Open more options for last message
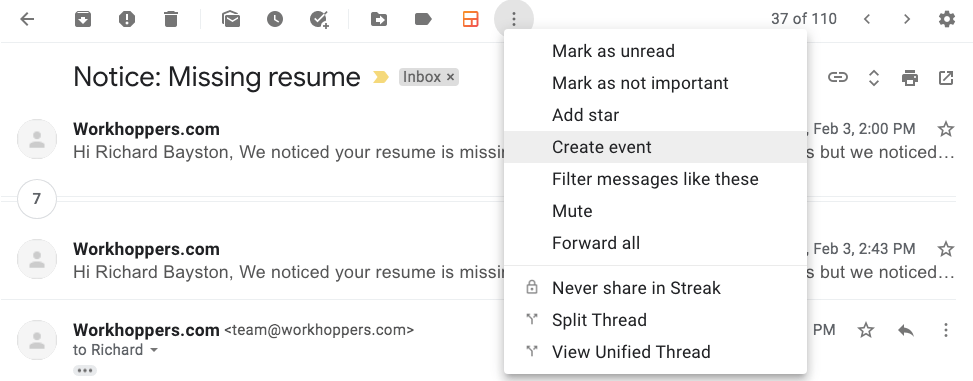The image size is (973, 381). coord(946,330)
